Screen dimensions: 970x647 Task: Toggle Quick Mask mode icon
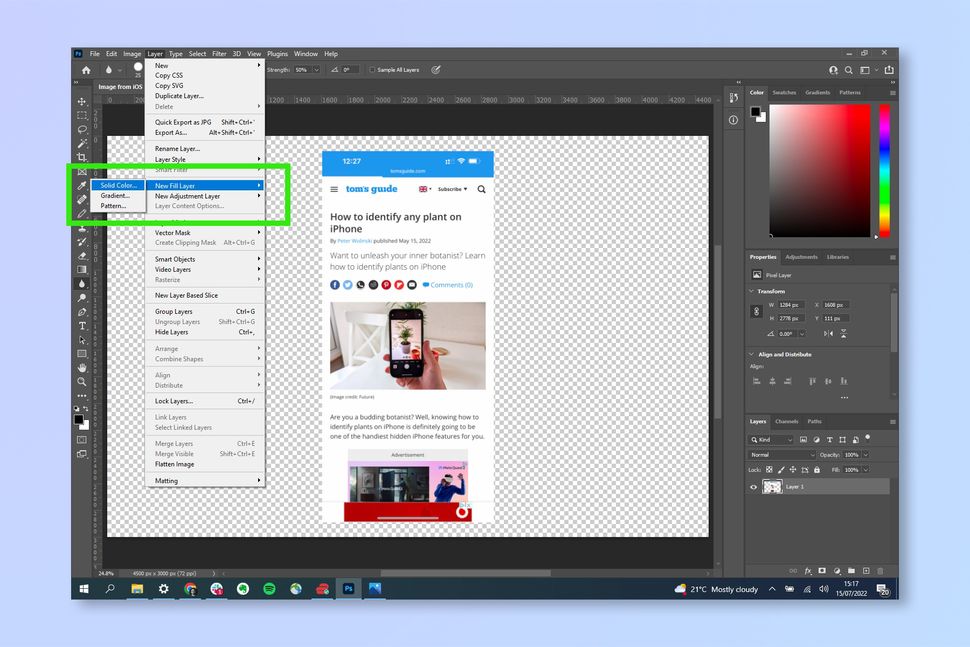click(x=82, y=440)
